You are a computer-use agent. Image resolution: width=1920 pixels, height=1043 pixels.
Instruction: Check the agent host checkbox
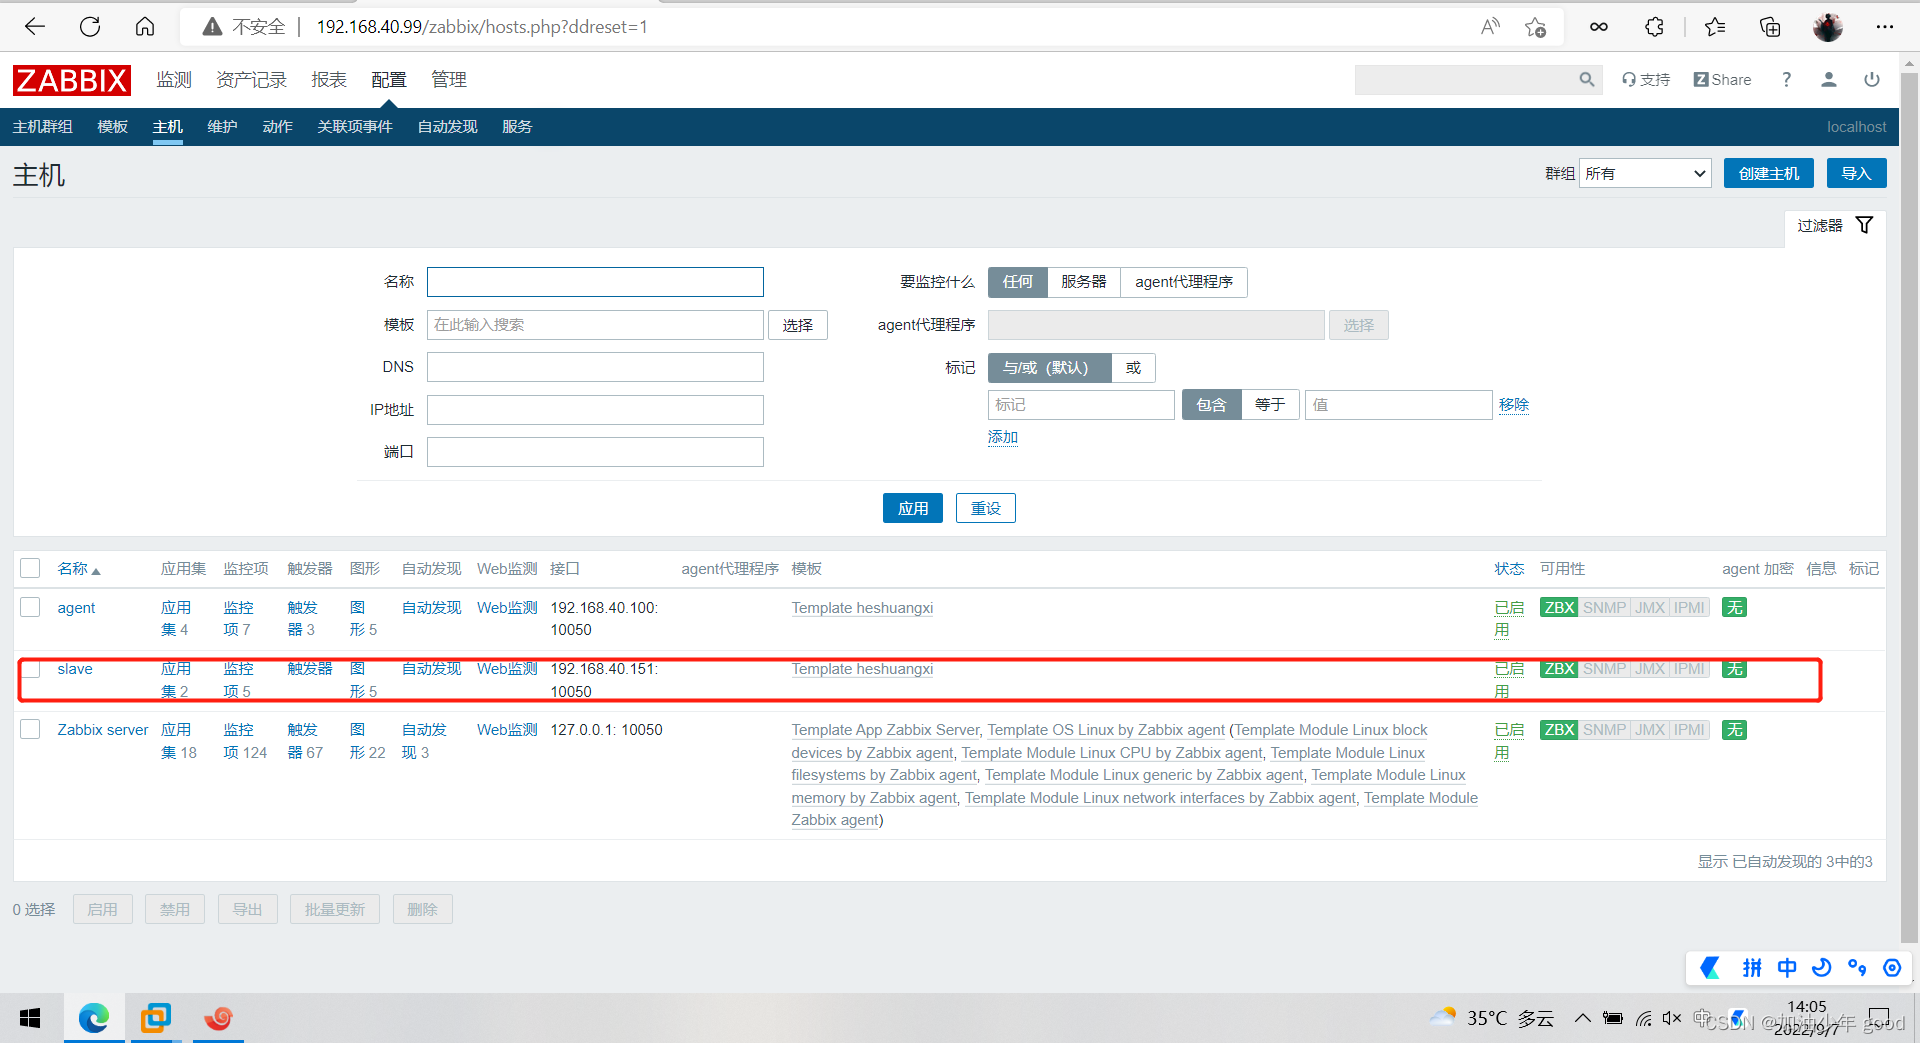[x=30, y=607]
